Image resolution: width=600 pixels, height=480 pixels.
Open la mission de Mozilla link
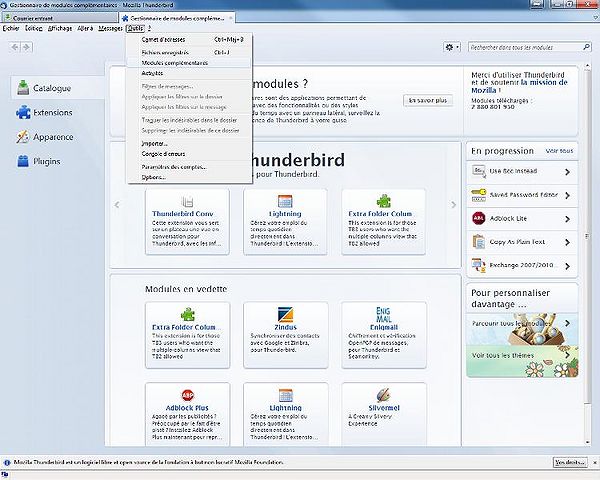[519, 87]
